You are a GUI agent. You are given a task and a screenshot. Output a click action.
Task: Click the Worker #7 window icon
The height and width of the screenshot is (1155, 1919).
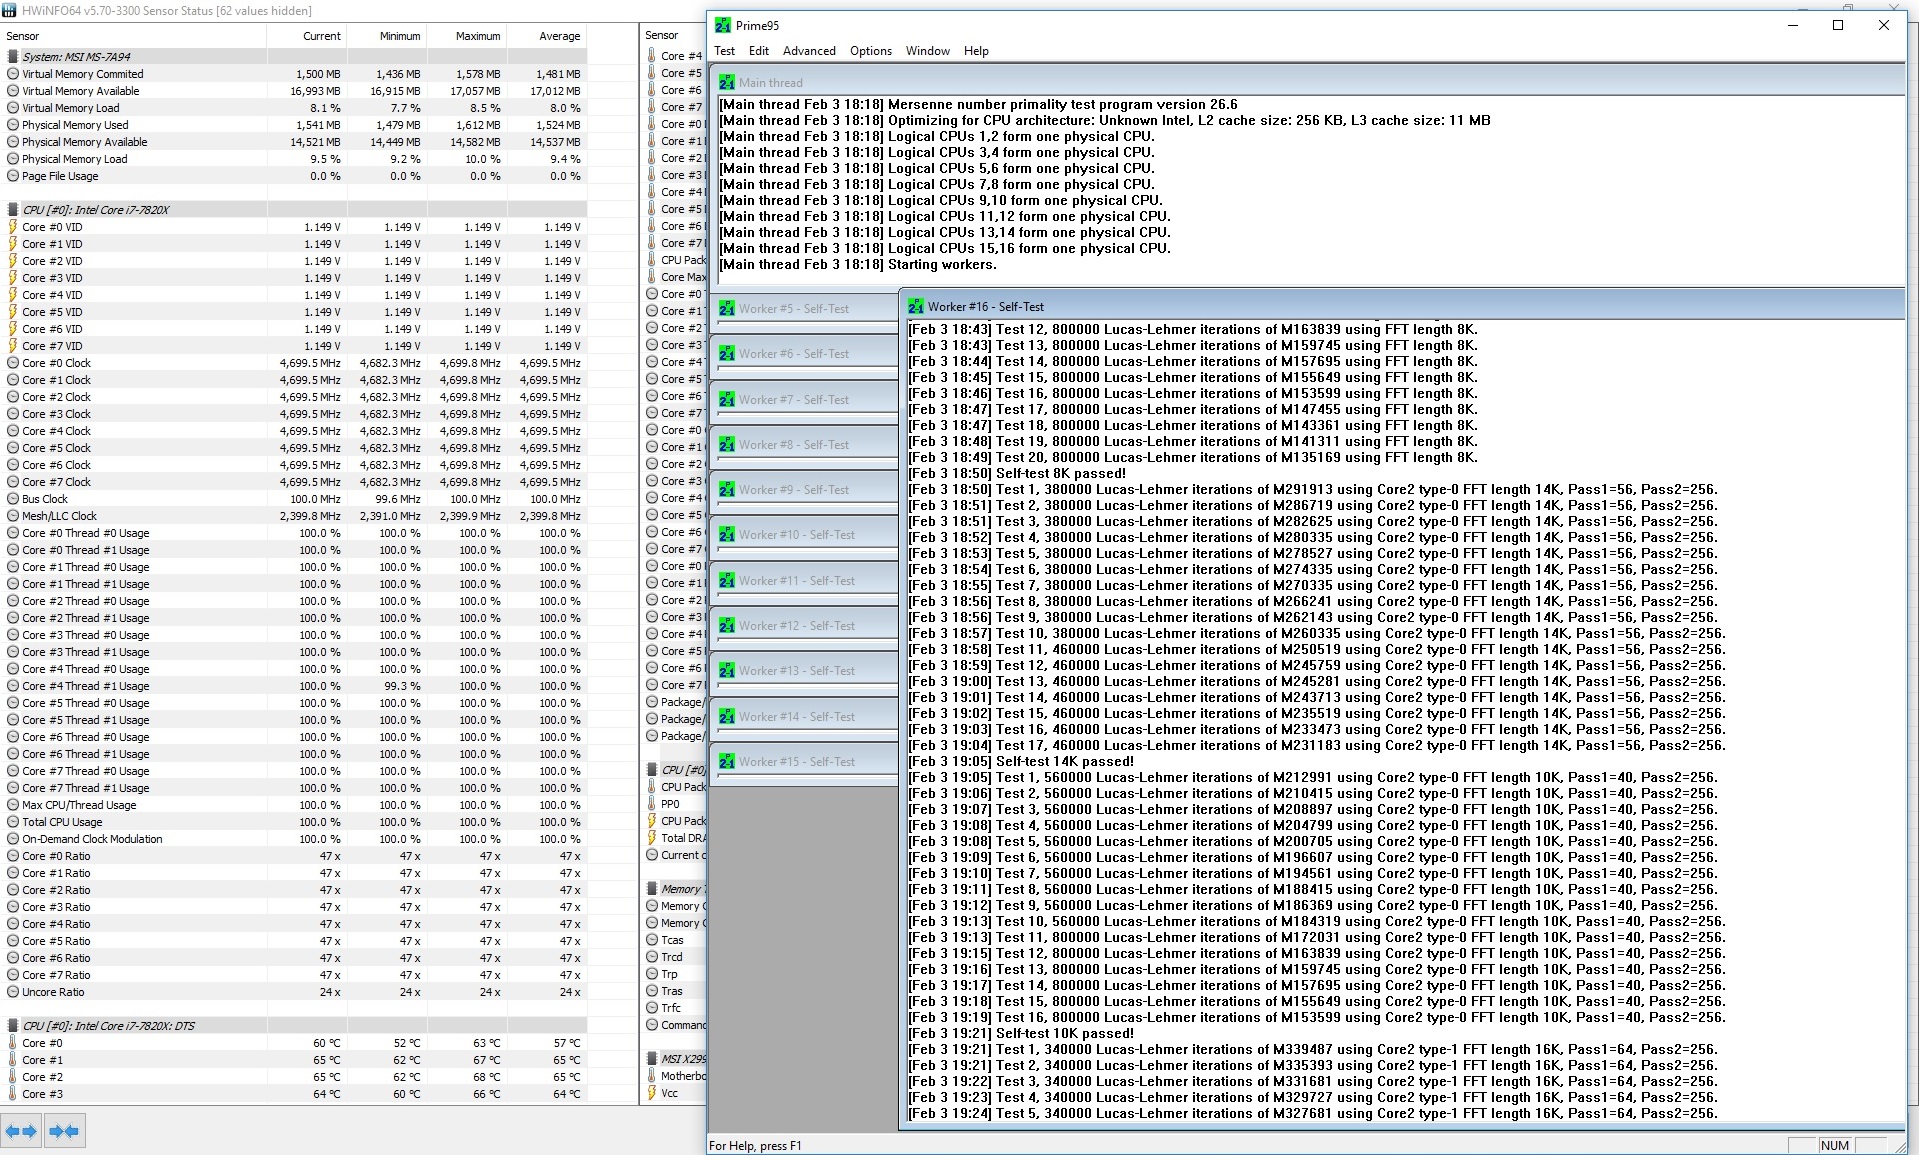pos(727,400)
